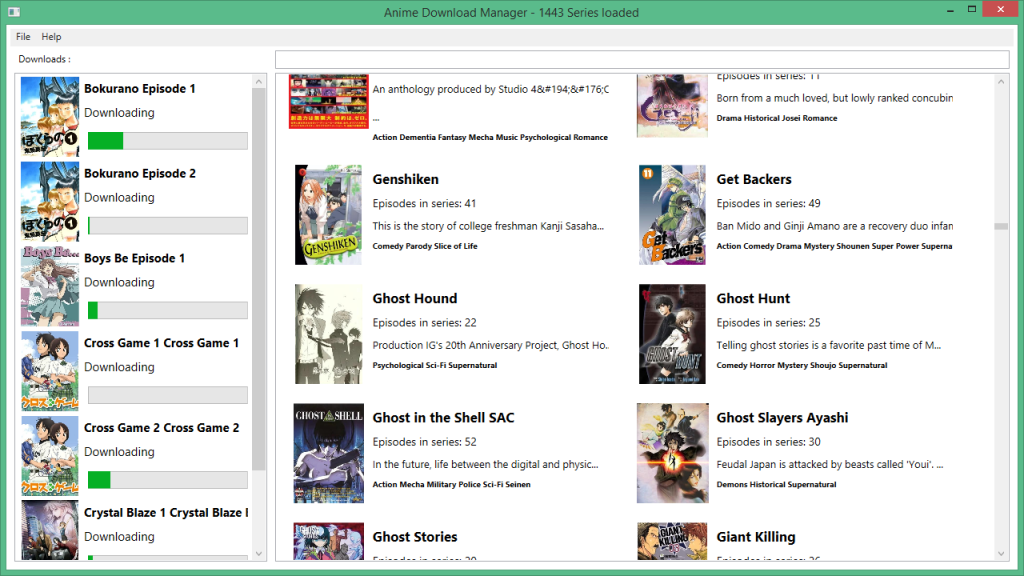
Task: Click Ghost in the Shell 'Episodes in series: 52'
Action: point(424,442)
